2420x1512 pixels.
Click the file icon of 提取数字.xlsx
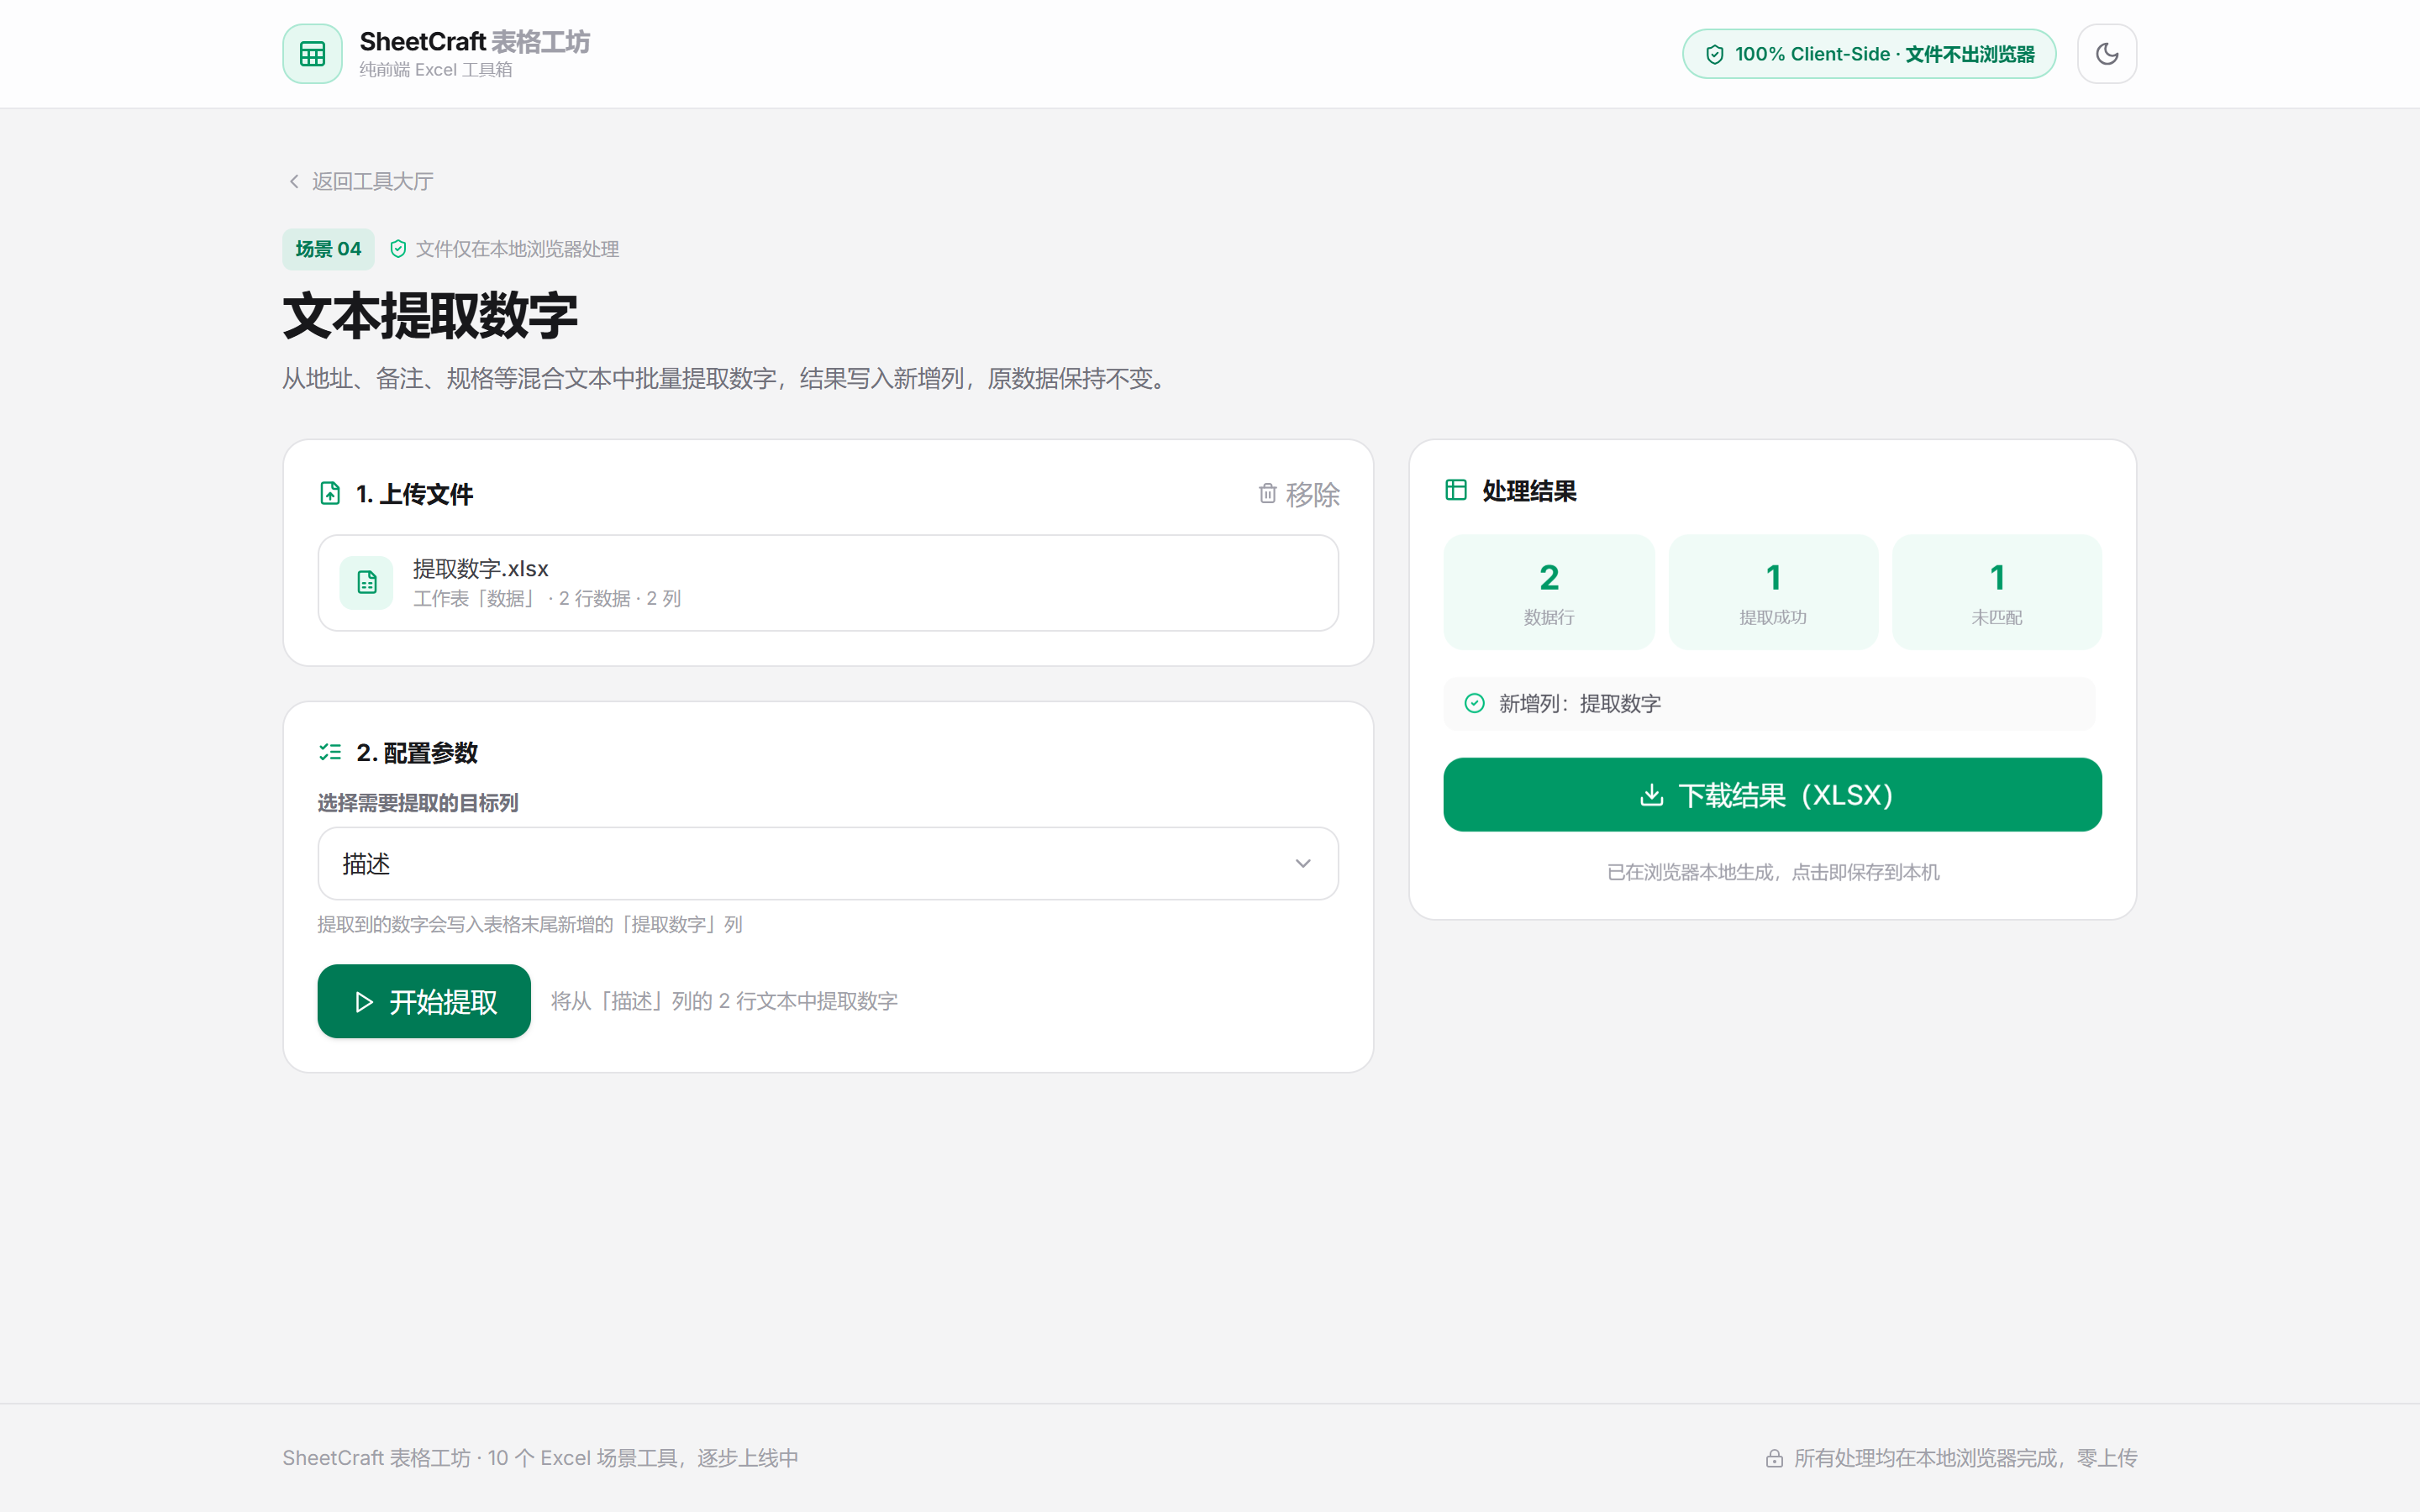(x=367, y=582)
